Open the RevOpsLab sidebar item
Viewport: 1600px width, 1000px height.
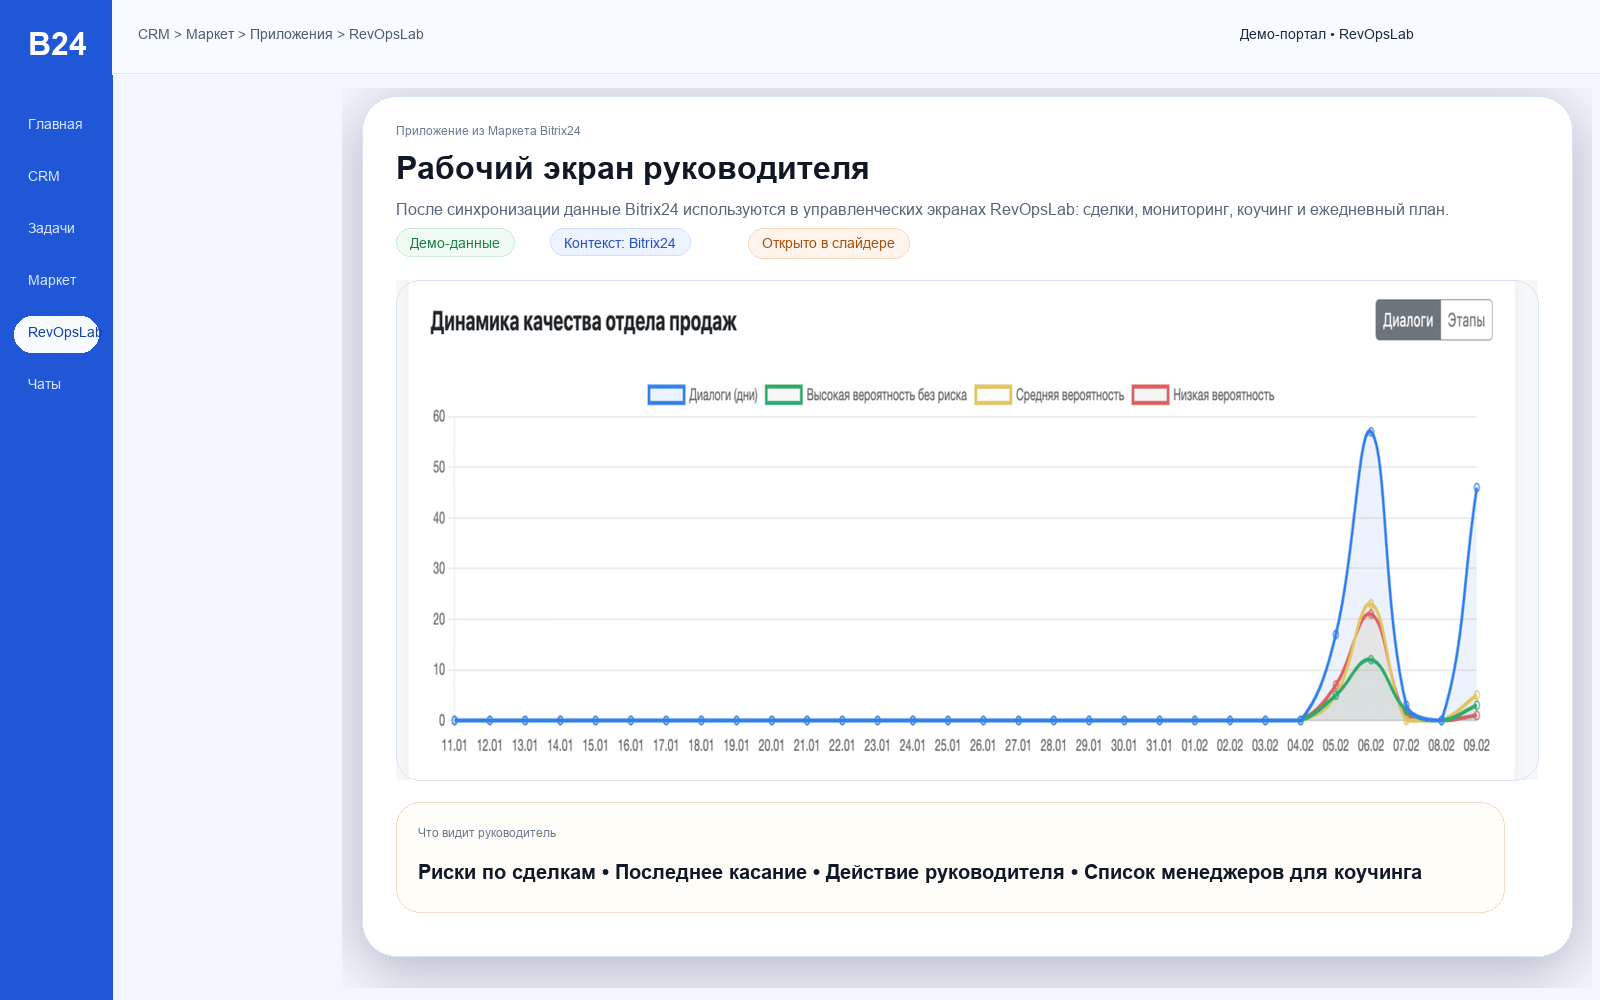click(56, 334)
